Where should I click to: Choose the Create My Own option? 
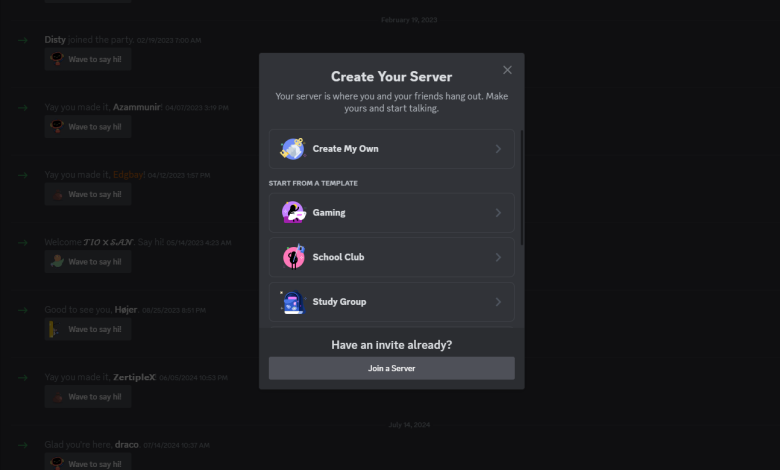[x=391, y=149]
